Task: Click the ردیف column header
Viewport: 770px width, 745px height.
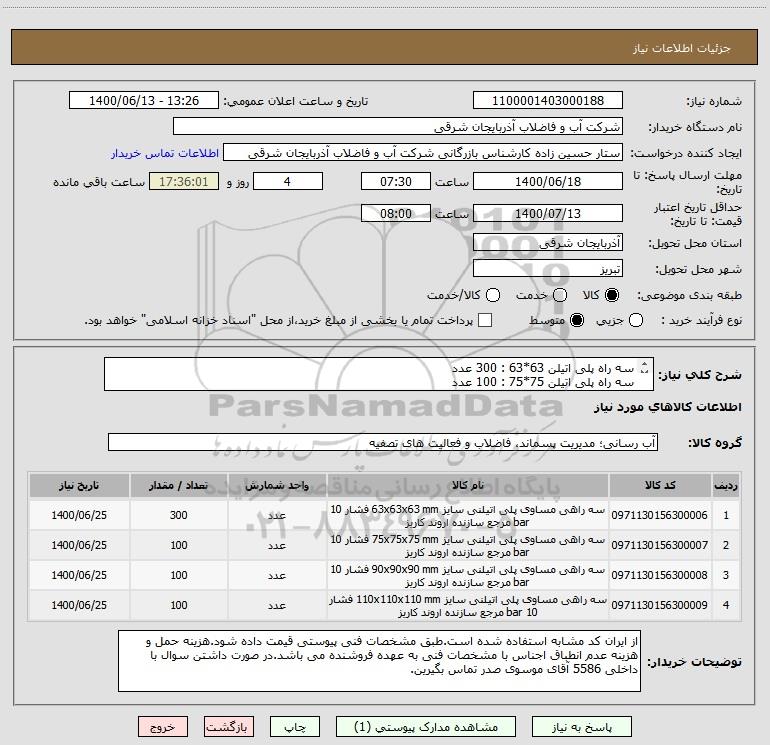Action: 726,486
